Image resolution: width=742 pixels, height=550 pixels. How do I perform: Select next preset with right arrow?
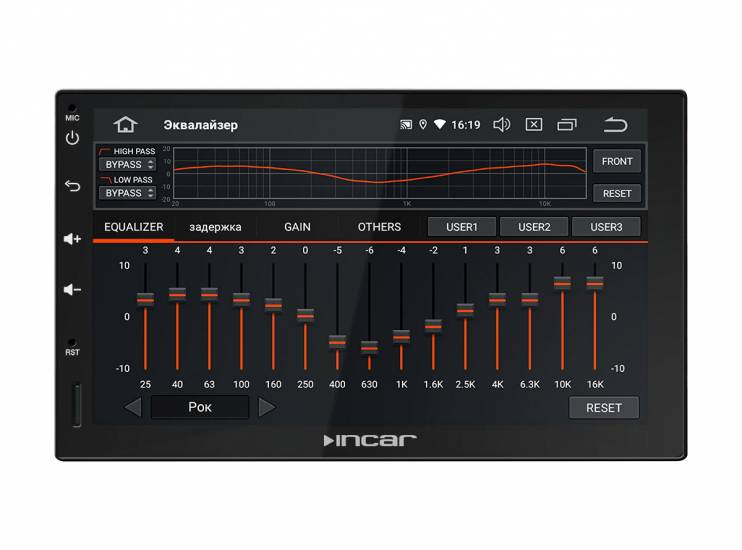267,407
